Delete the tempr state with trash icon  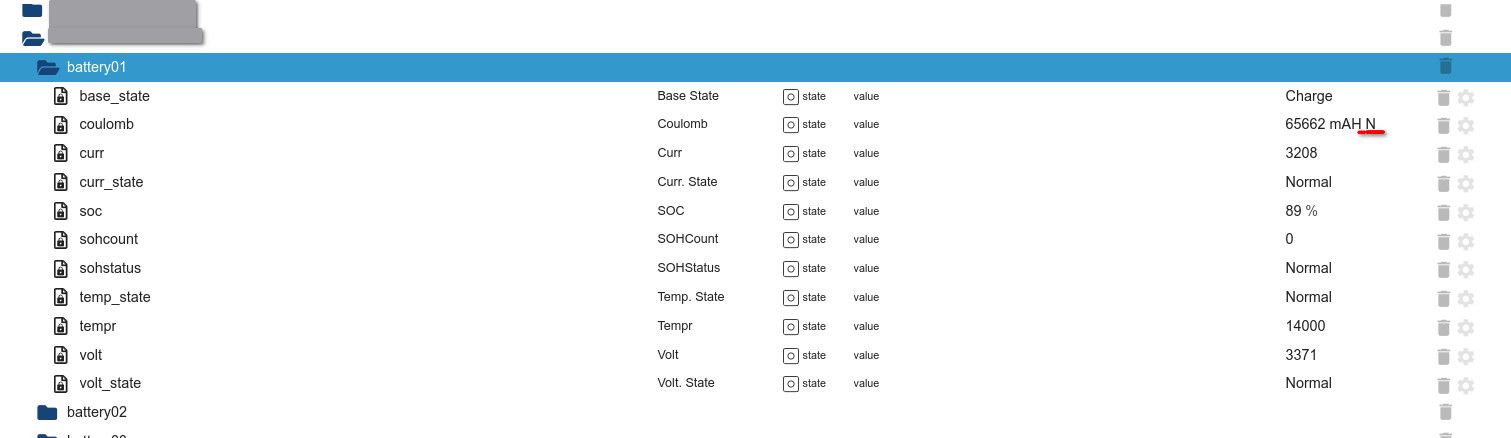point(1443,327)
